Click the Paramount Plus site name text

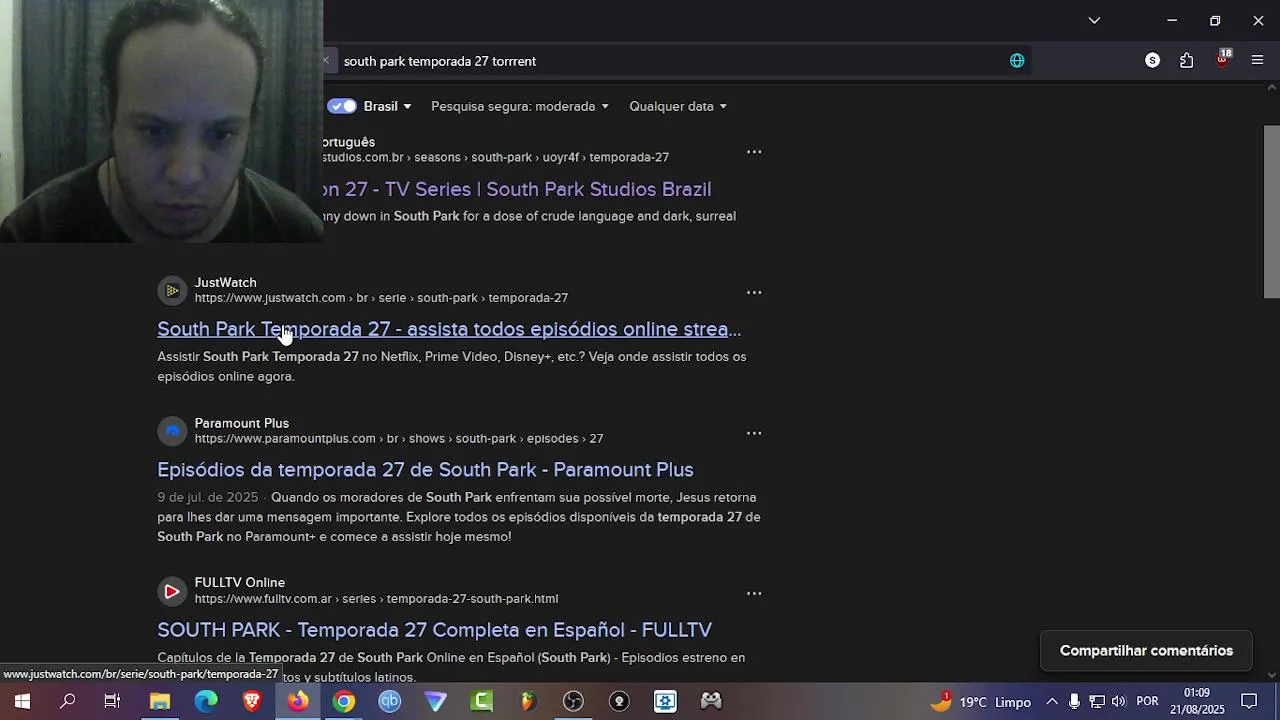click(x=241, y=424)
